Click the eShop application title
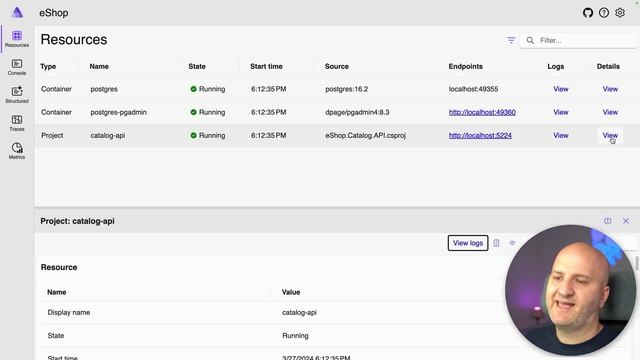The width and height of the screenshot is (640, 360). click(x=54, y=13)
